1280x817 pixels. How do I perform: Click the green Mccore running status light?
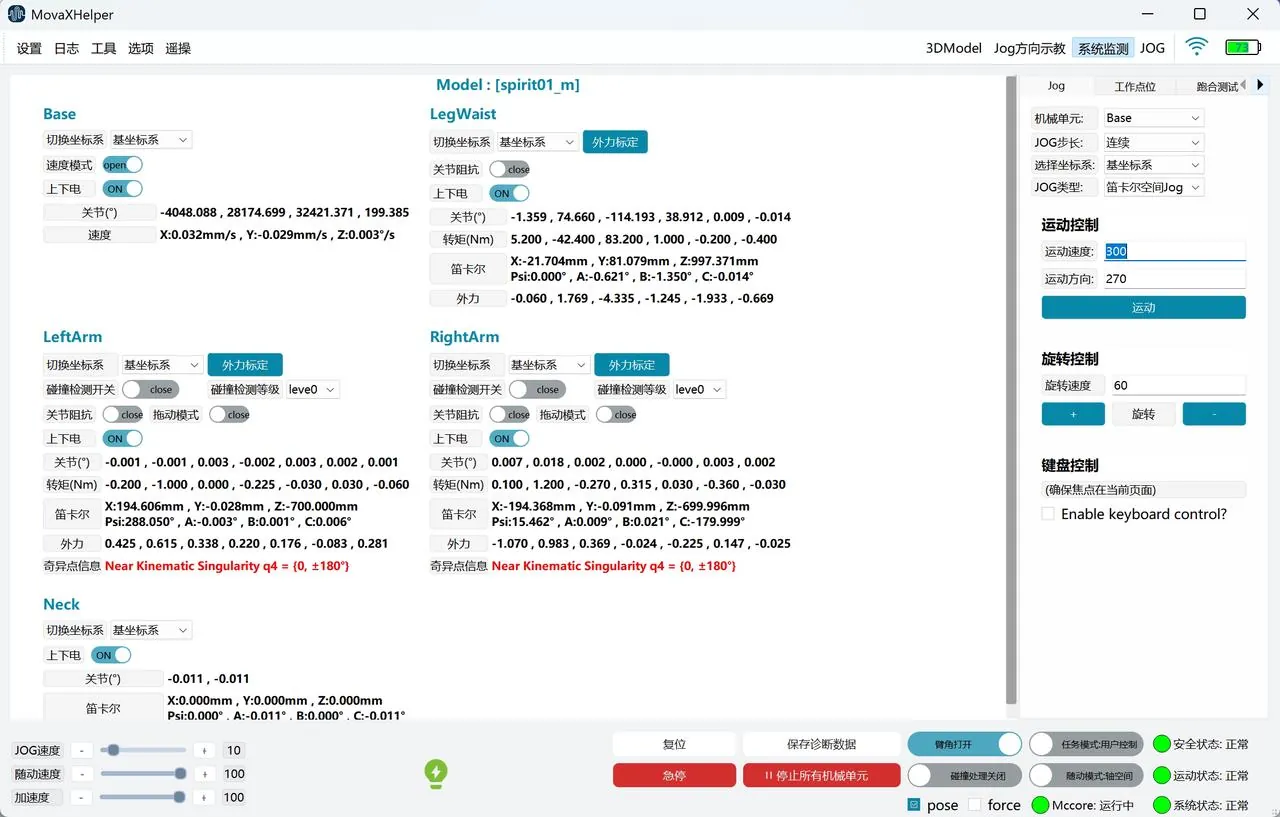(1040, 805)
